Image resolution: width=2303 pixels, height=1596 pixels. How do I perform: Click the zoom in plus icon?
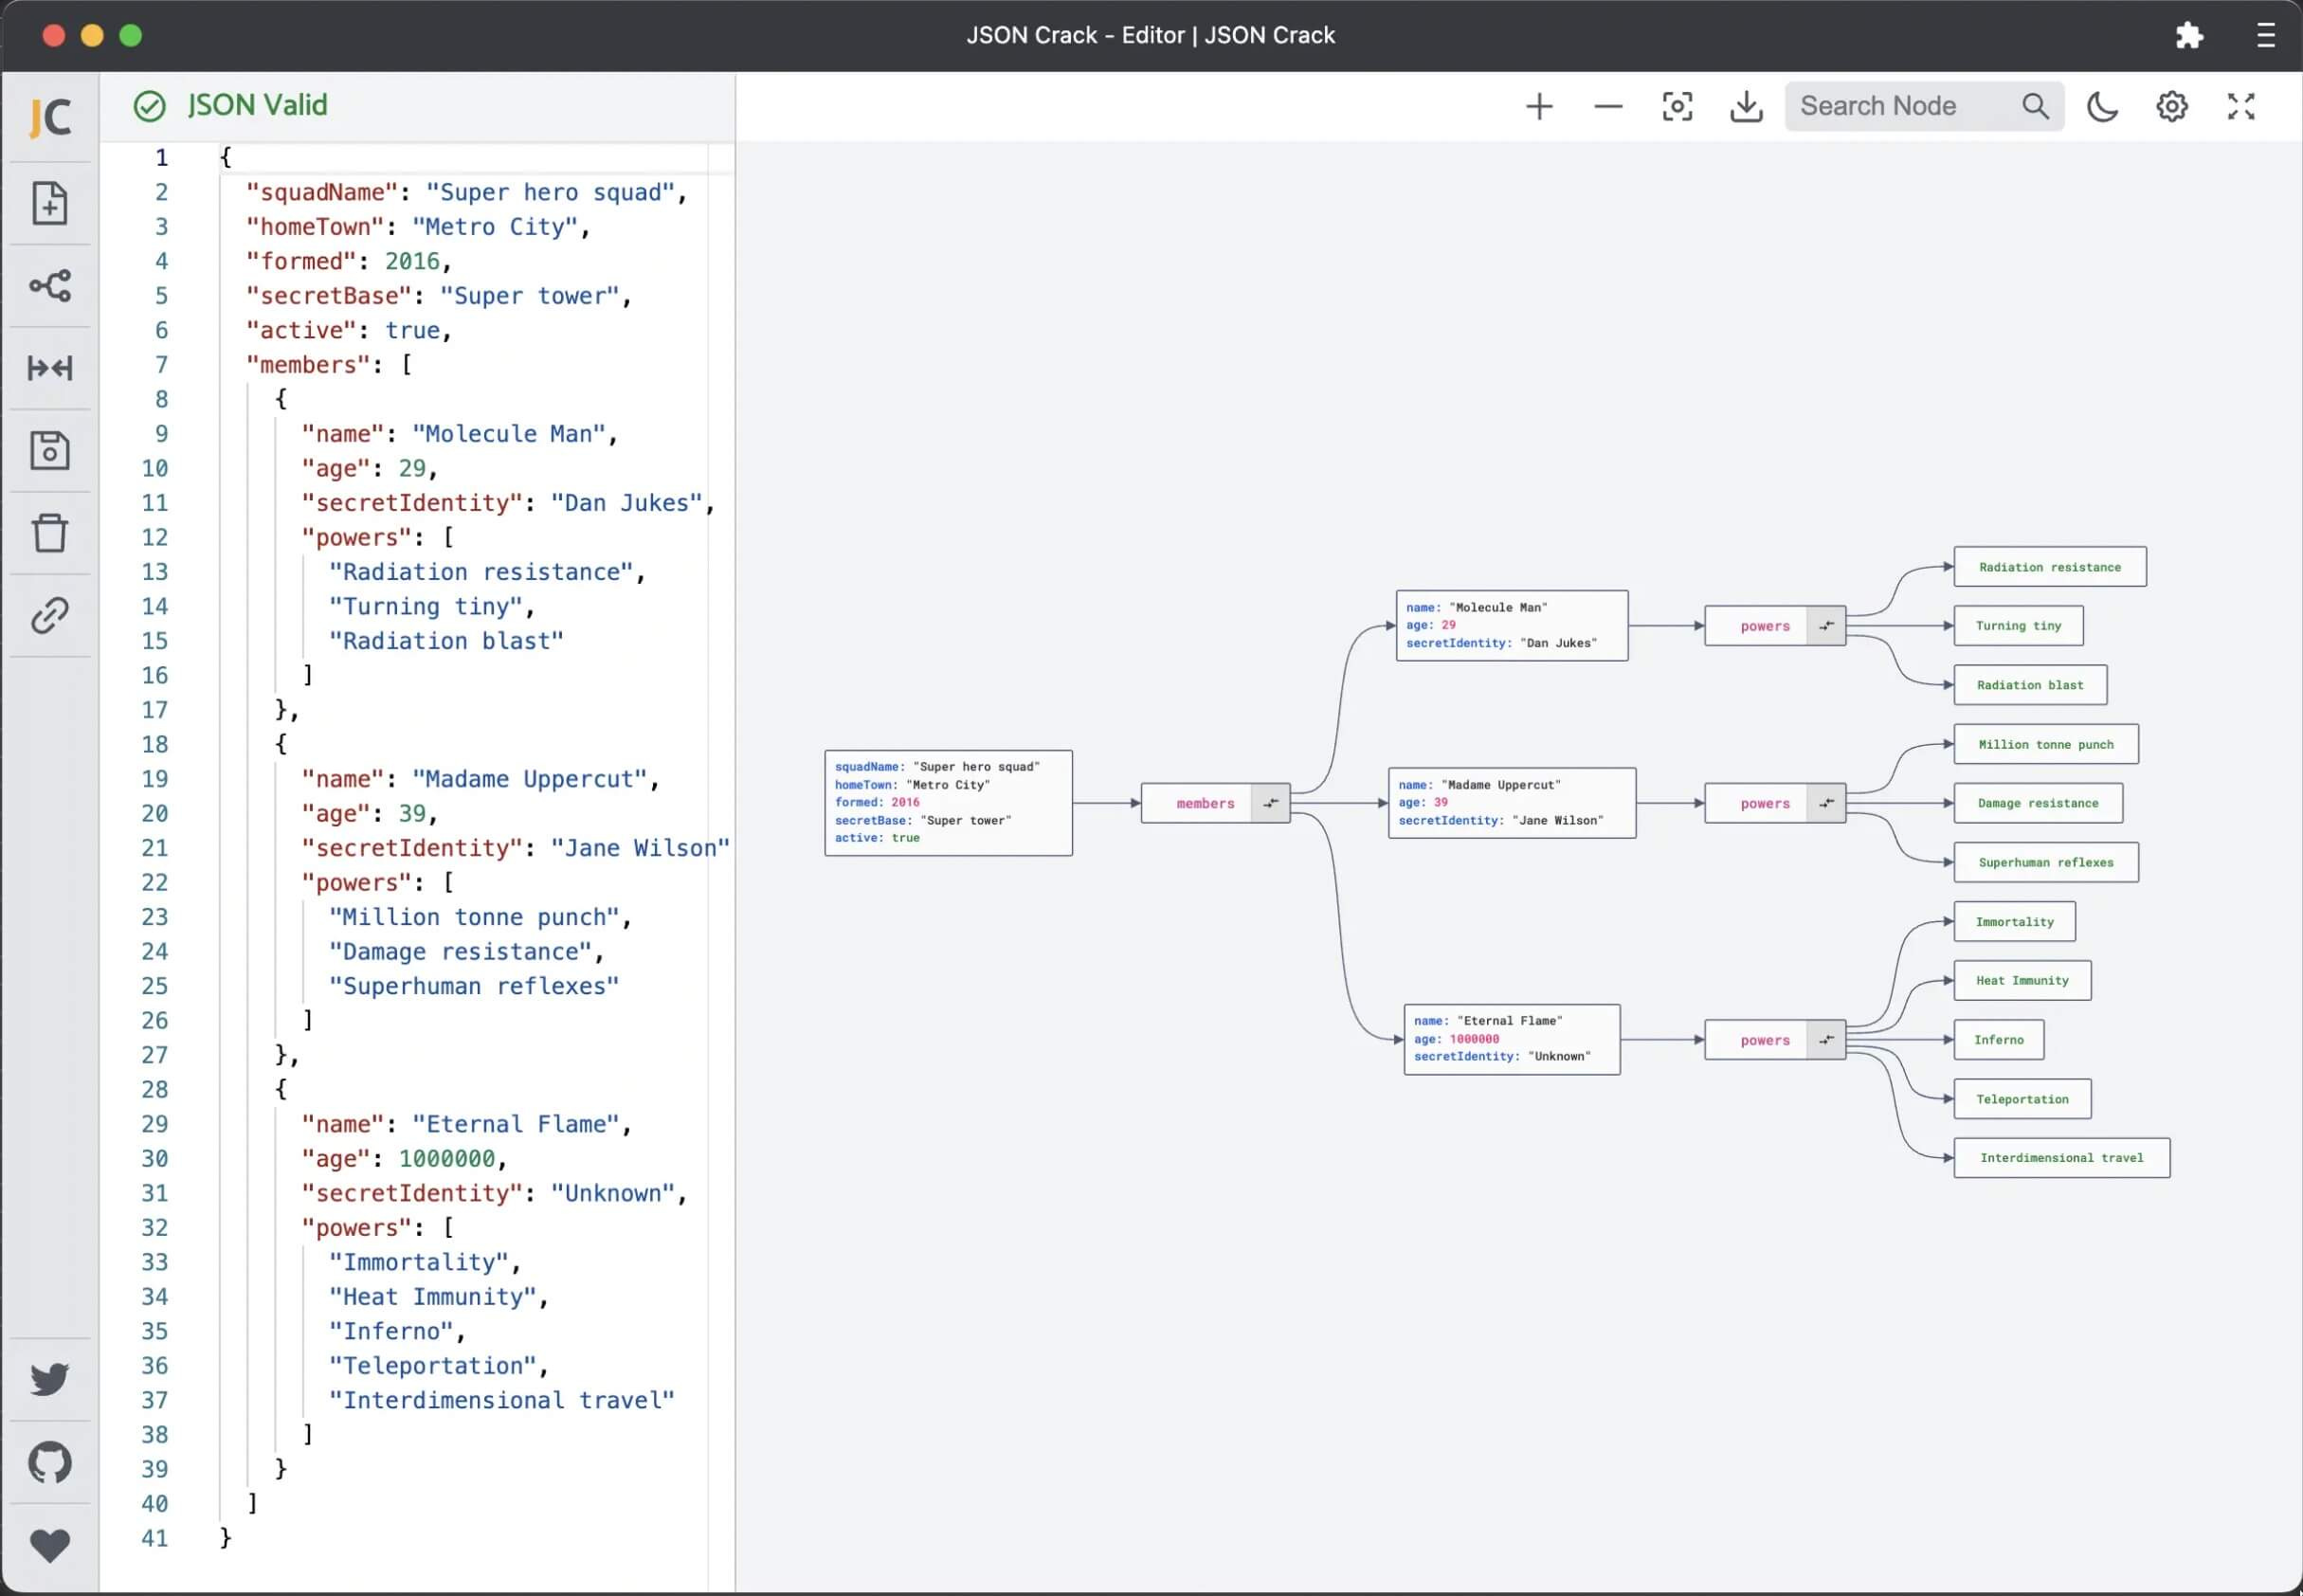pos(1539,106)
